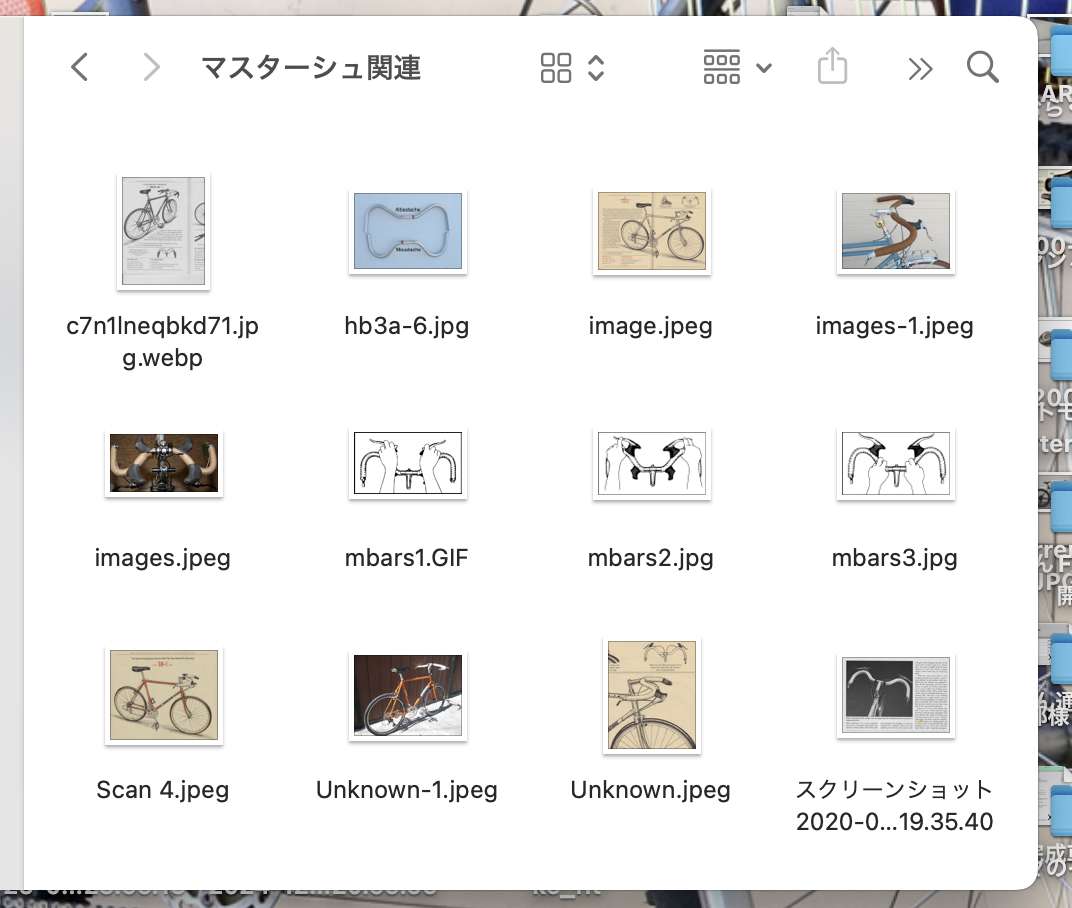This screenshot has height=908, width=1072.
Task: Click the Search magnifier icon
Action: 983,68
